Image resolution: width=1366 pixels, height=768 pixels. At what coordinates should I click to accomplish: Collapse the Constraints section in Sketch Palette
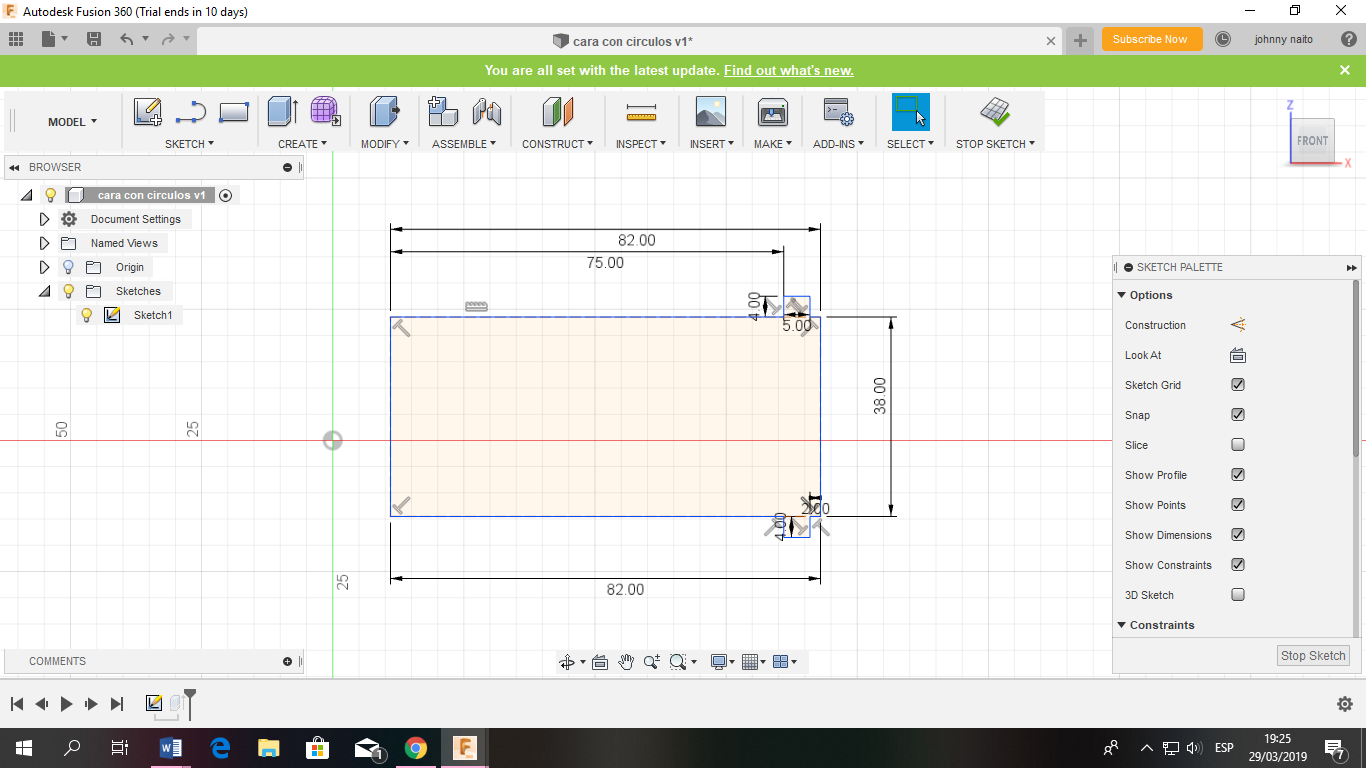coord(1122,625)
